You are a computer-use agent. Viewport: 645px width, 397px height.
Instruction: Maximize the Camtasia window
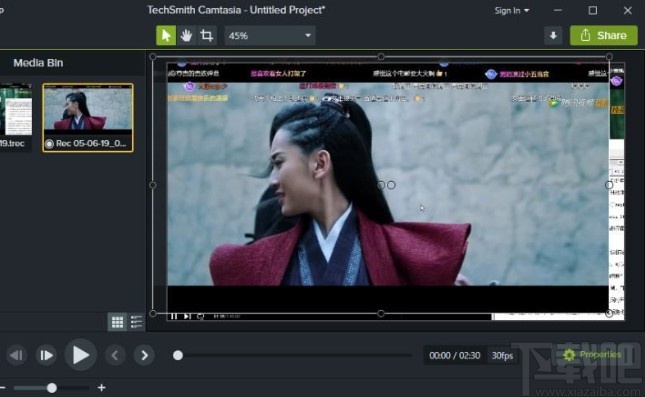click(593, 10)
